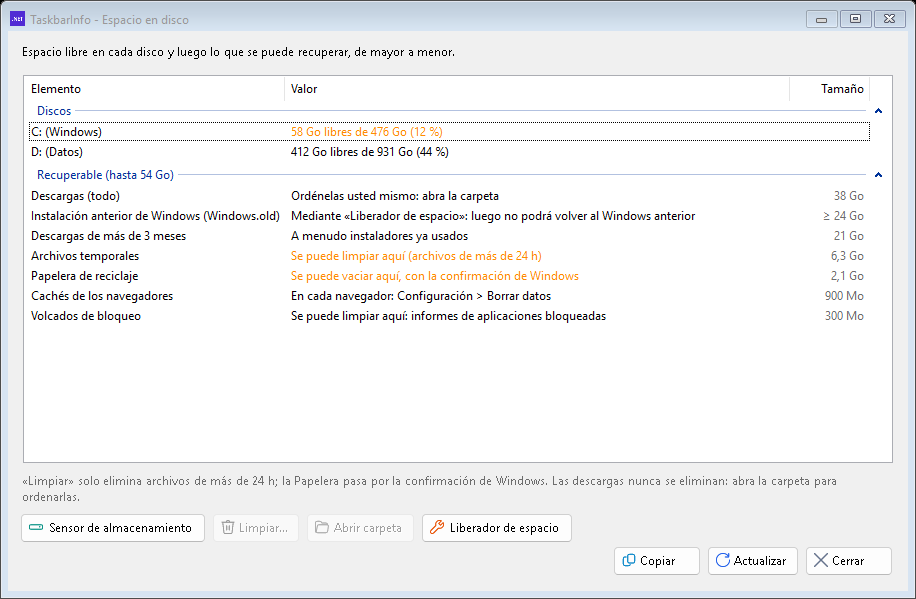Select Descargas de más de 3 meses
This screenshot has width=916, height=599.
(x=449, y=236)
